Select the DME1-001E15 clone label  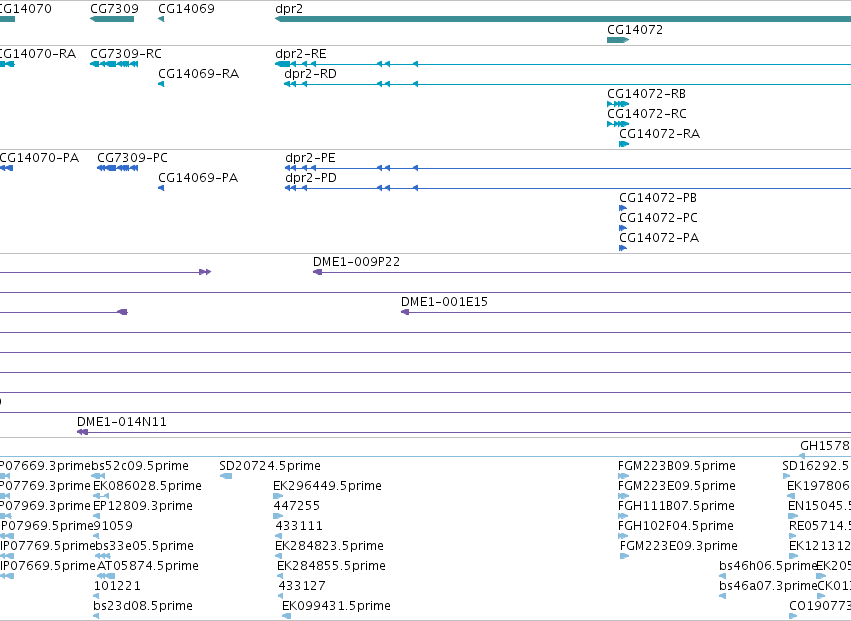(x=444, y=302)
